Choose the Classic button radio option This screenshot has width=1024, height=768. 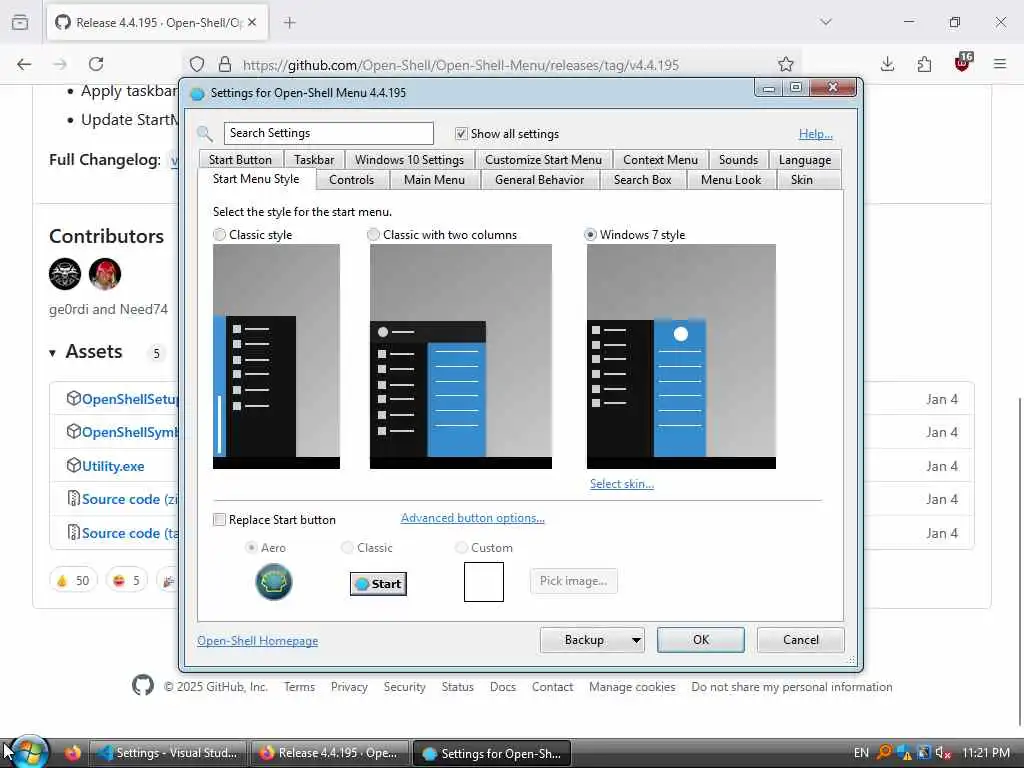[347, 547]
